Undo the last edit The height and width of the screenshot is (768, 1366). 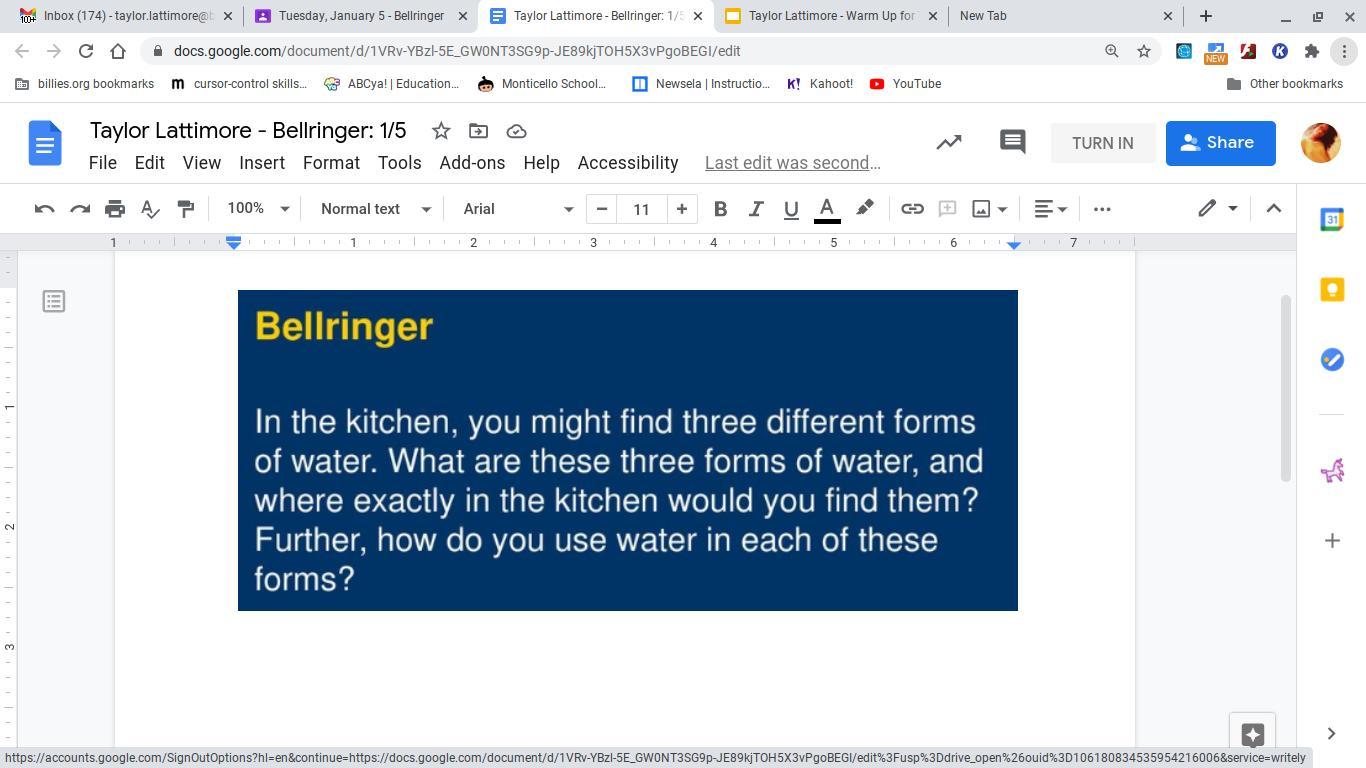point(44,209)
